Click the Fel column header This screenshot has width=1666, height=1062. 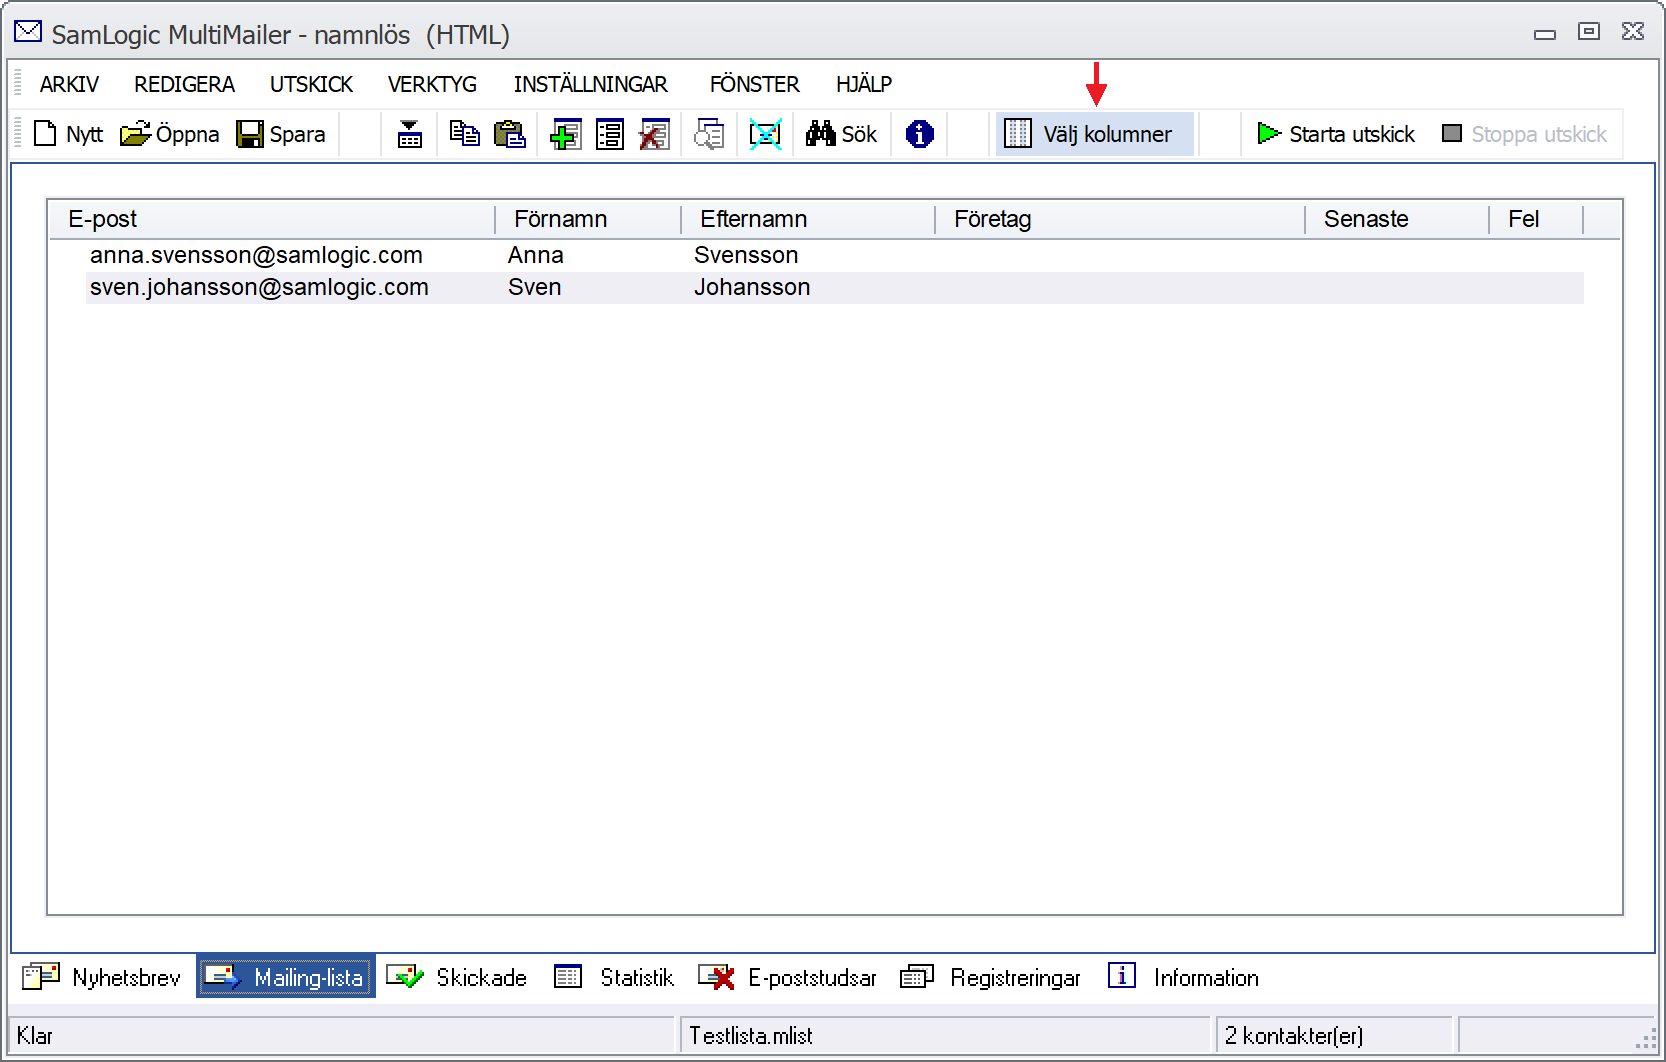click(x=1536, y=219)
